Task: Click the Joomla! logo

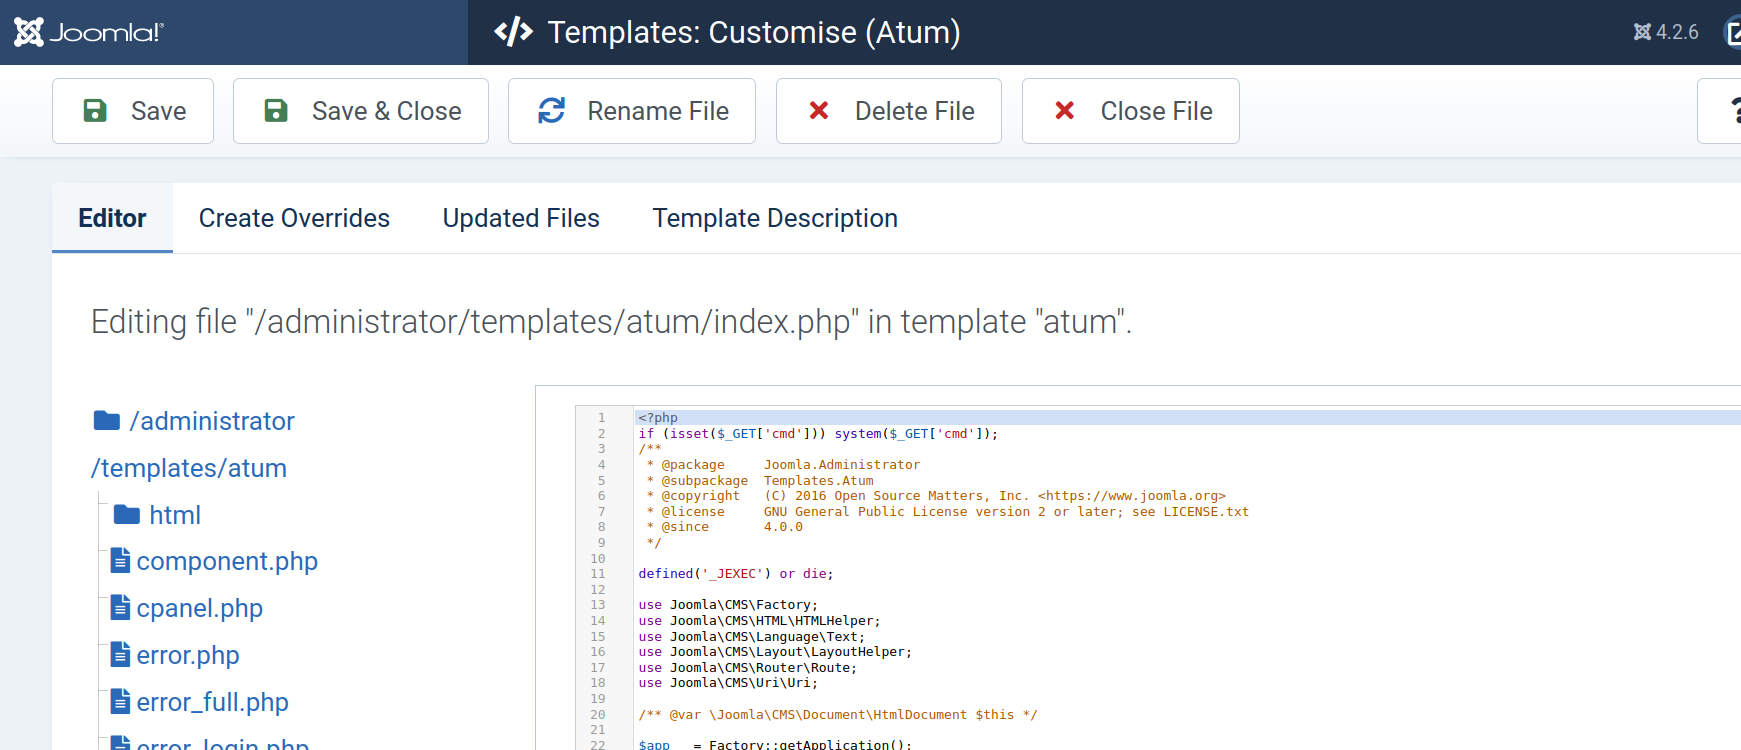Action: point(88,32)
